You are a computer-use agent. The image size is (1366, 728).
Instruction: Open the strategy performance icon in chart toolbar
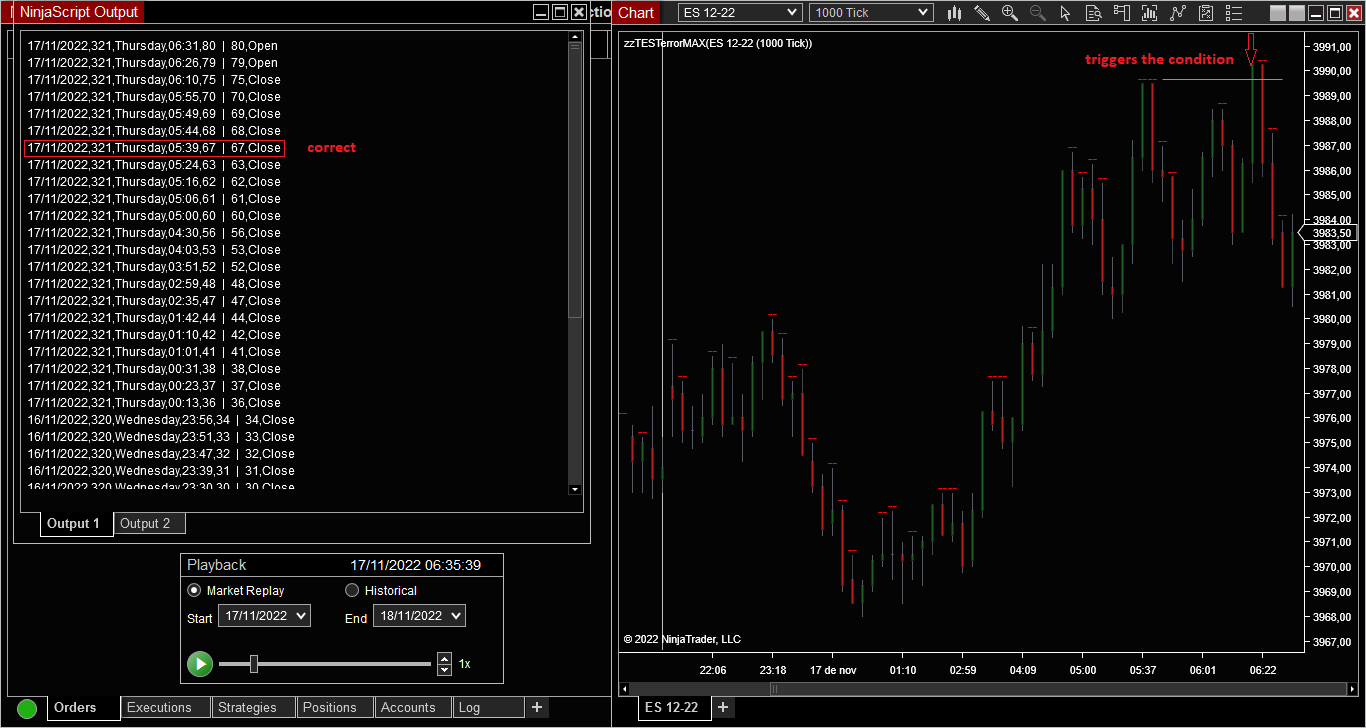tap(1206, 13)
